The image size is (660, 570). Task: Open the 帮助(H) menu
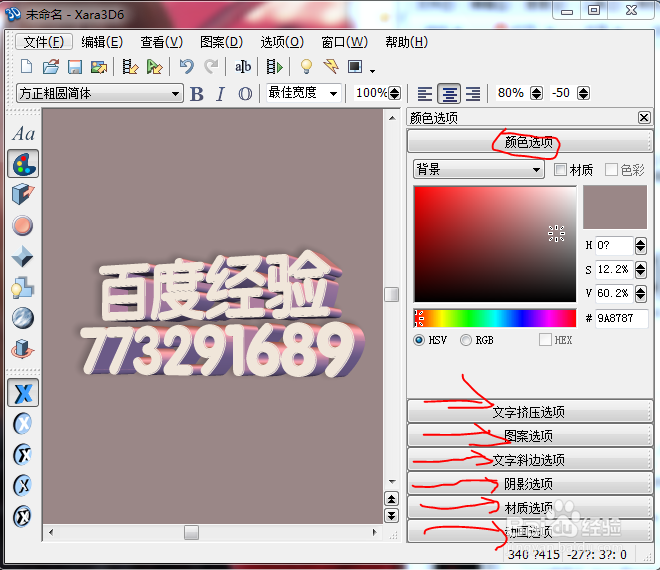[407, 42]
